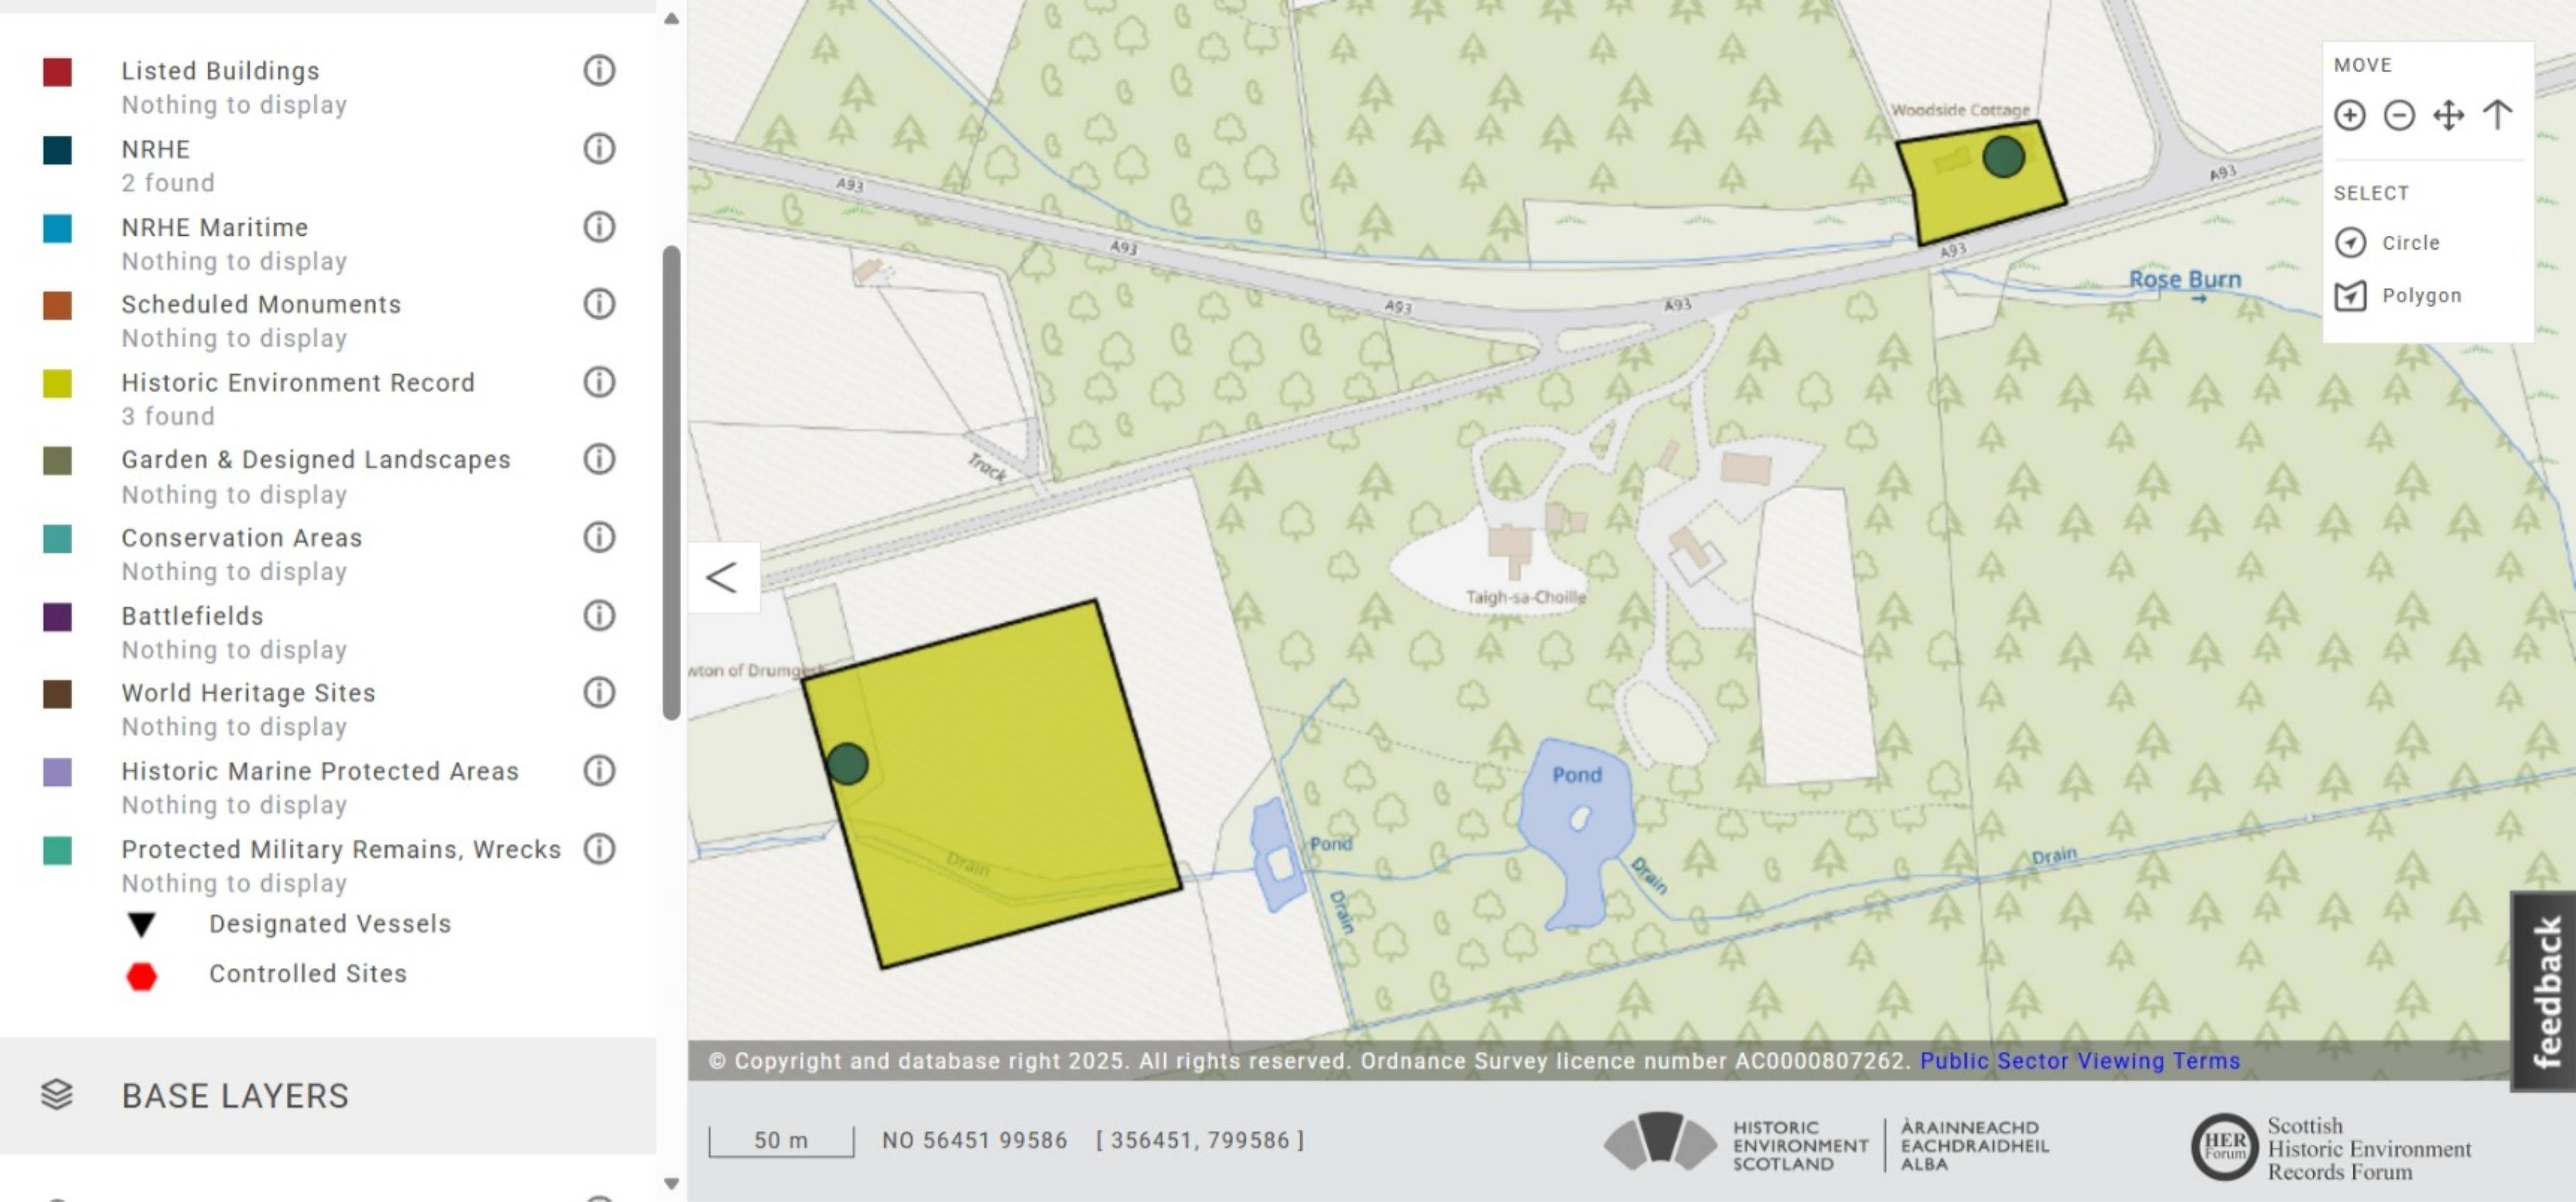Viewport: 2576px width, 1202px height.
Task: Open info for NRHE layer
Action: tap(599, 148)
